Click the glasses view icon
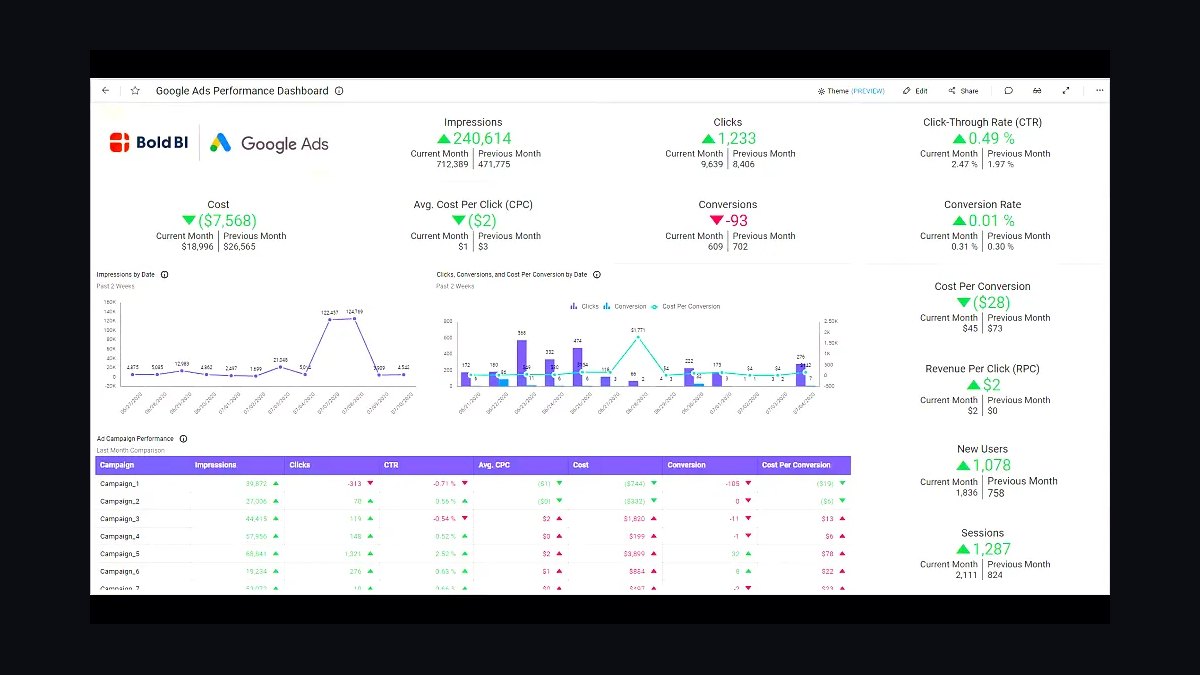 tap(1037, 91)
